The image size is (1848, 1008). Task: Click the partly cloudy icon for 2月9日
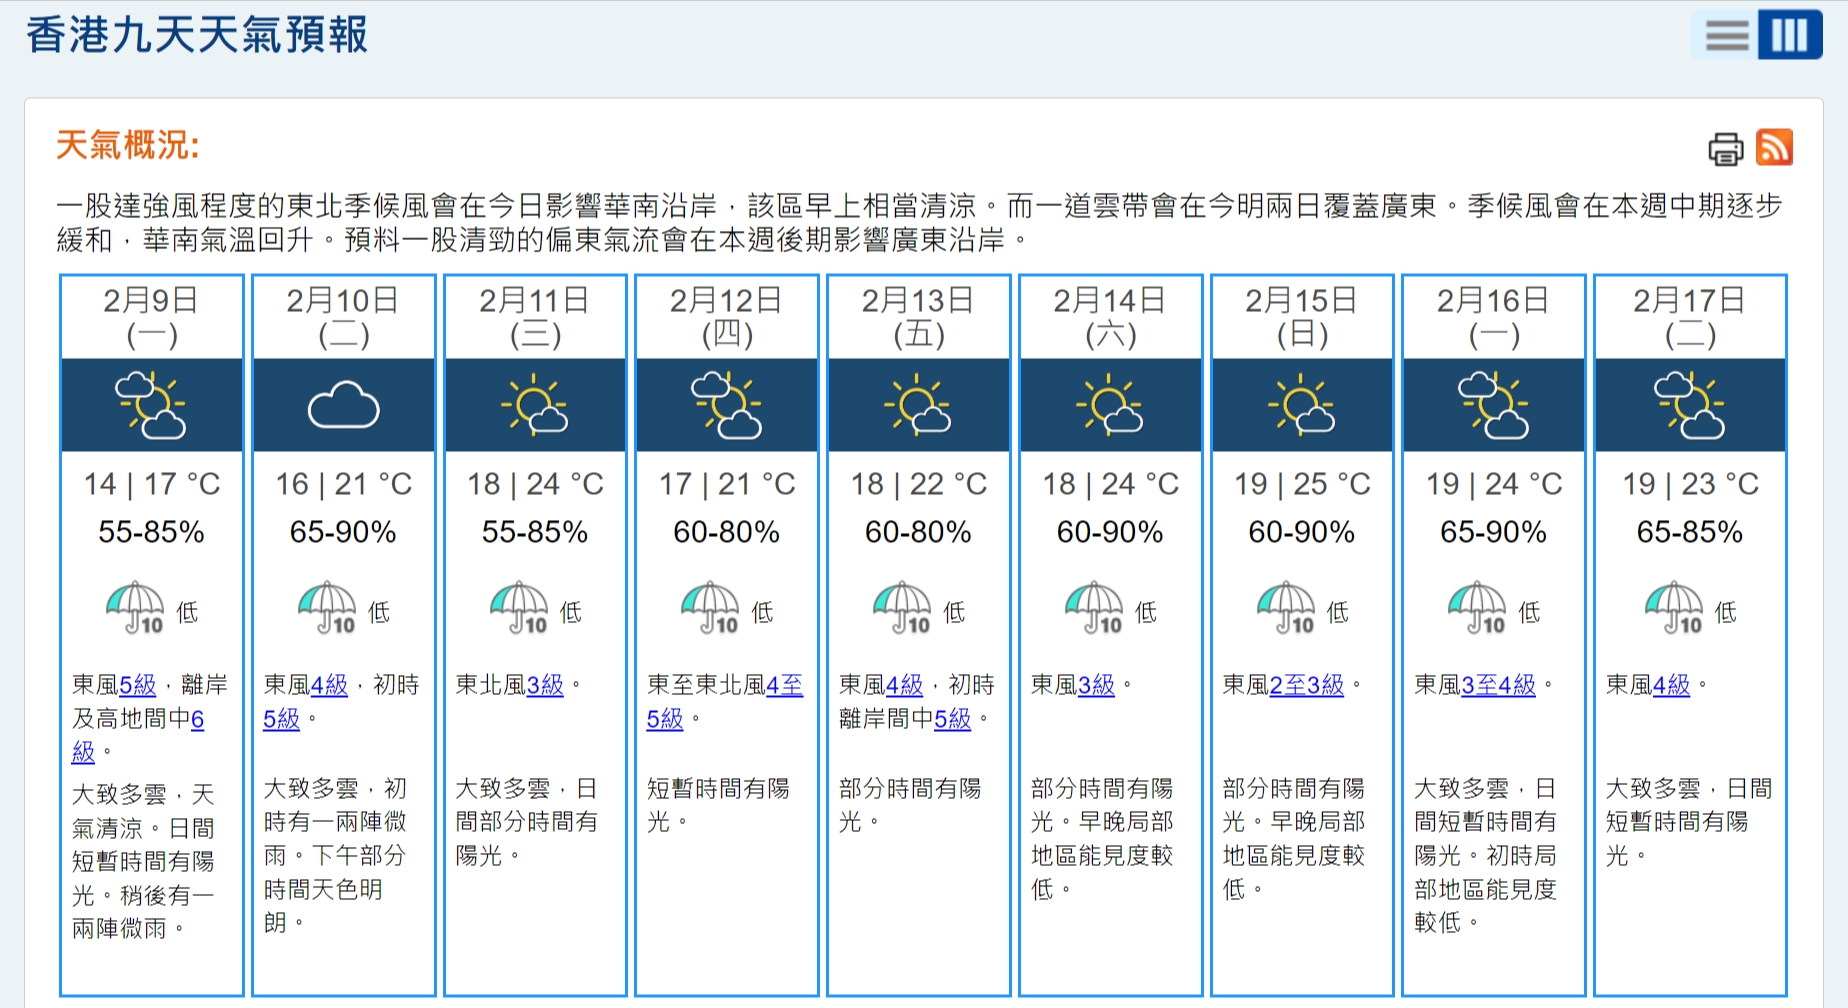coord(151,405)
